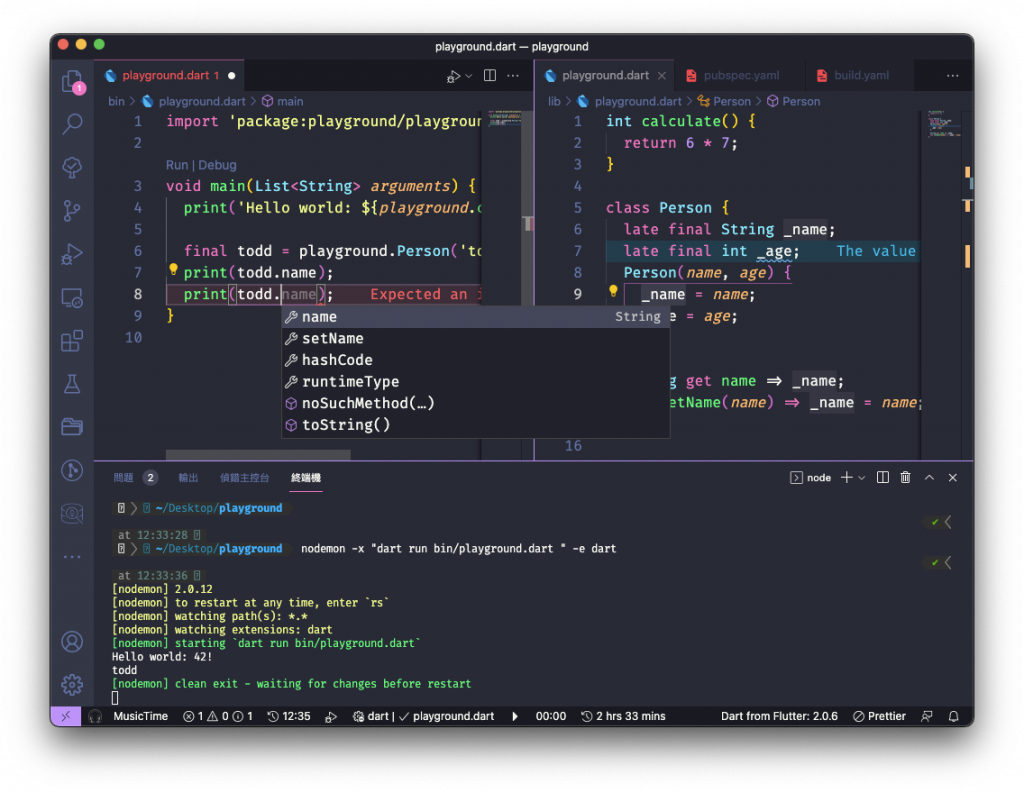Image resolution: width=1024 pixels, height=793 pixels.
Task: Click the left editor minimap
Action: coord(504,121)
